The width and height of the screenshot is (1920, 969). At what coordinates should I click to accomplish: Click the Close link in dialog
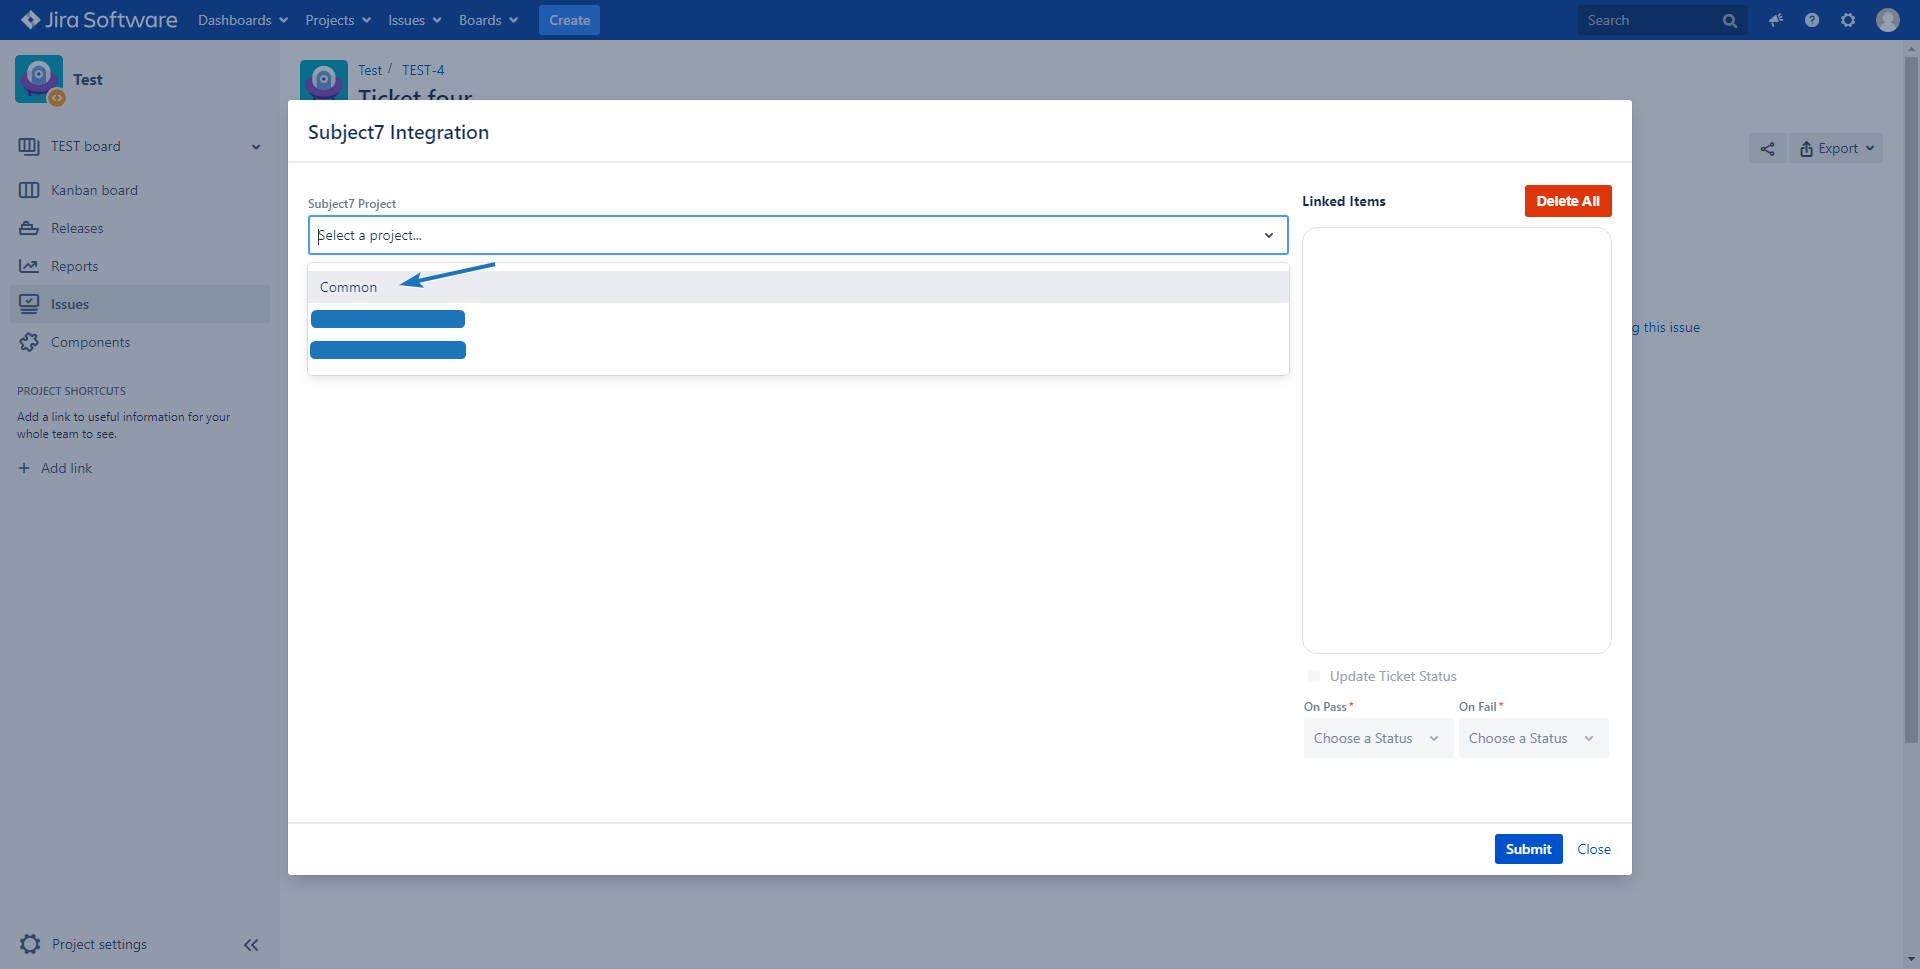pos(1594,849)
